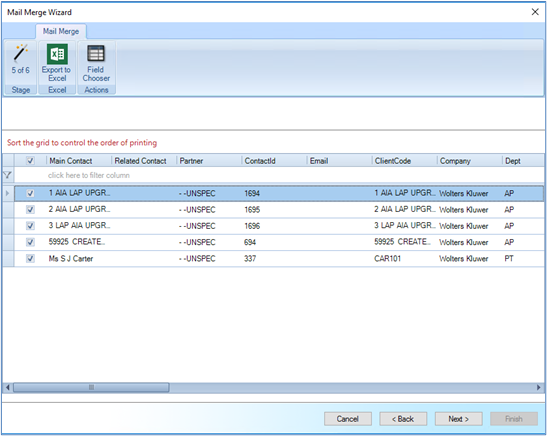Select the Mail Merge ribbon tab
Image resolution: width=547 pixels, height=436 pixels.
(61, 31)
